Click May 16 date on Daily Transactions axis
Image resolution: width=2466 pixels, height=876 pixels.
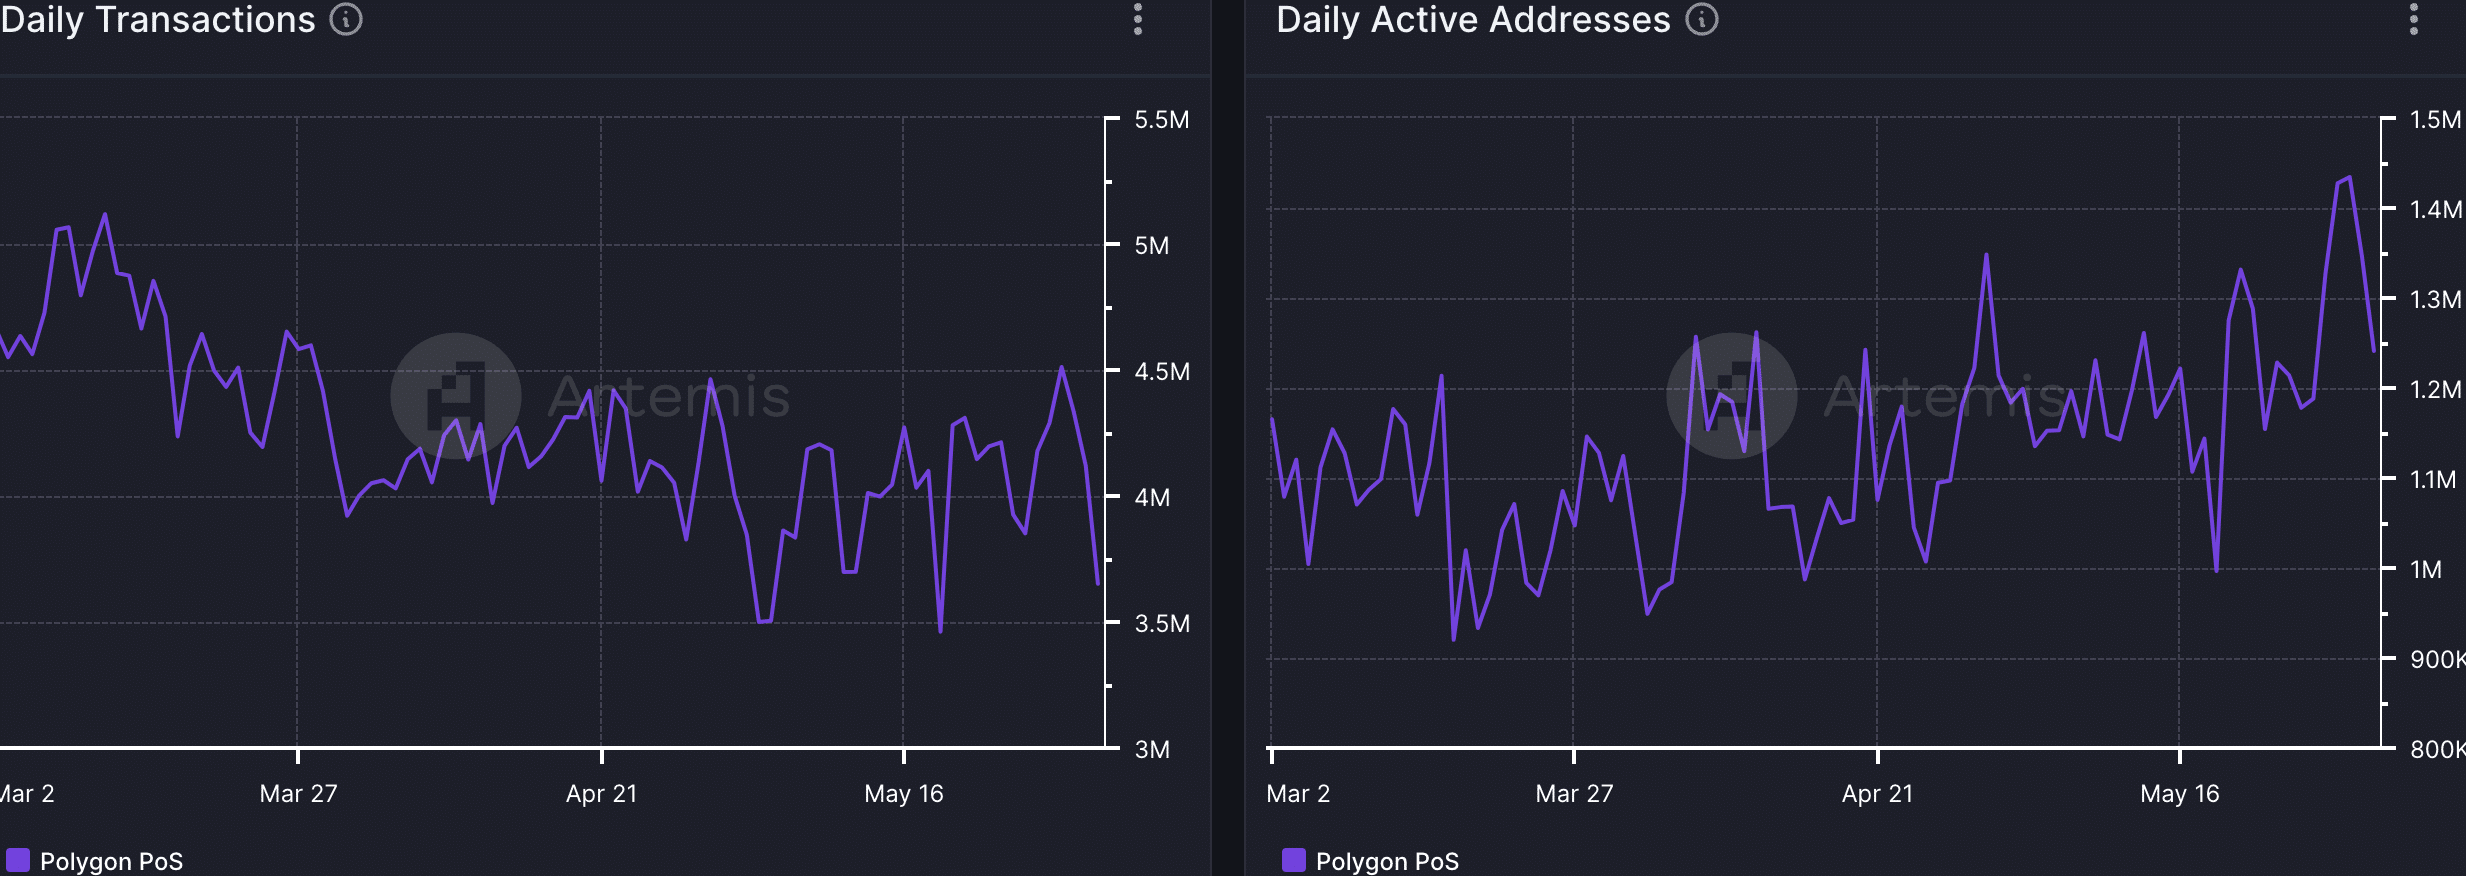[x=904, y=794]
